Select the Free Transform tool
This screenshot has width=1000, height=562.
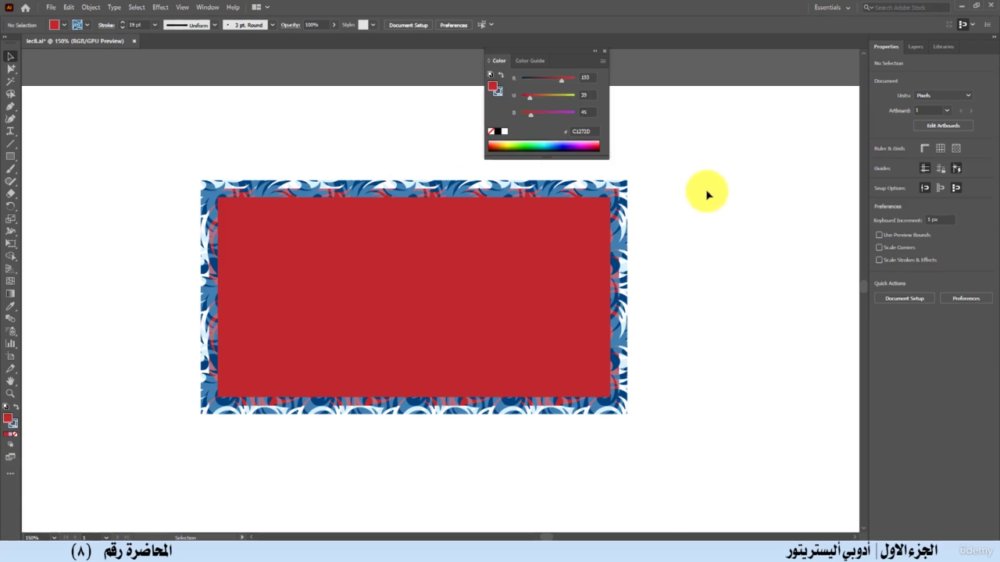click(x=10, y=244)
